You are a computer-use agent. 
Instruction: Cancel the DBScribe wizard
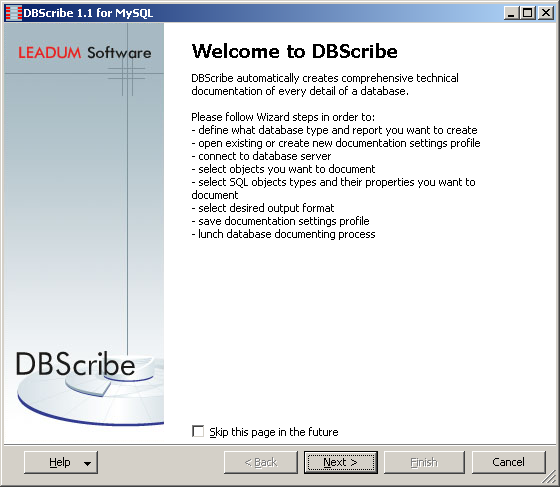[x=509, y=462]
